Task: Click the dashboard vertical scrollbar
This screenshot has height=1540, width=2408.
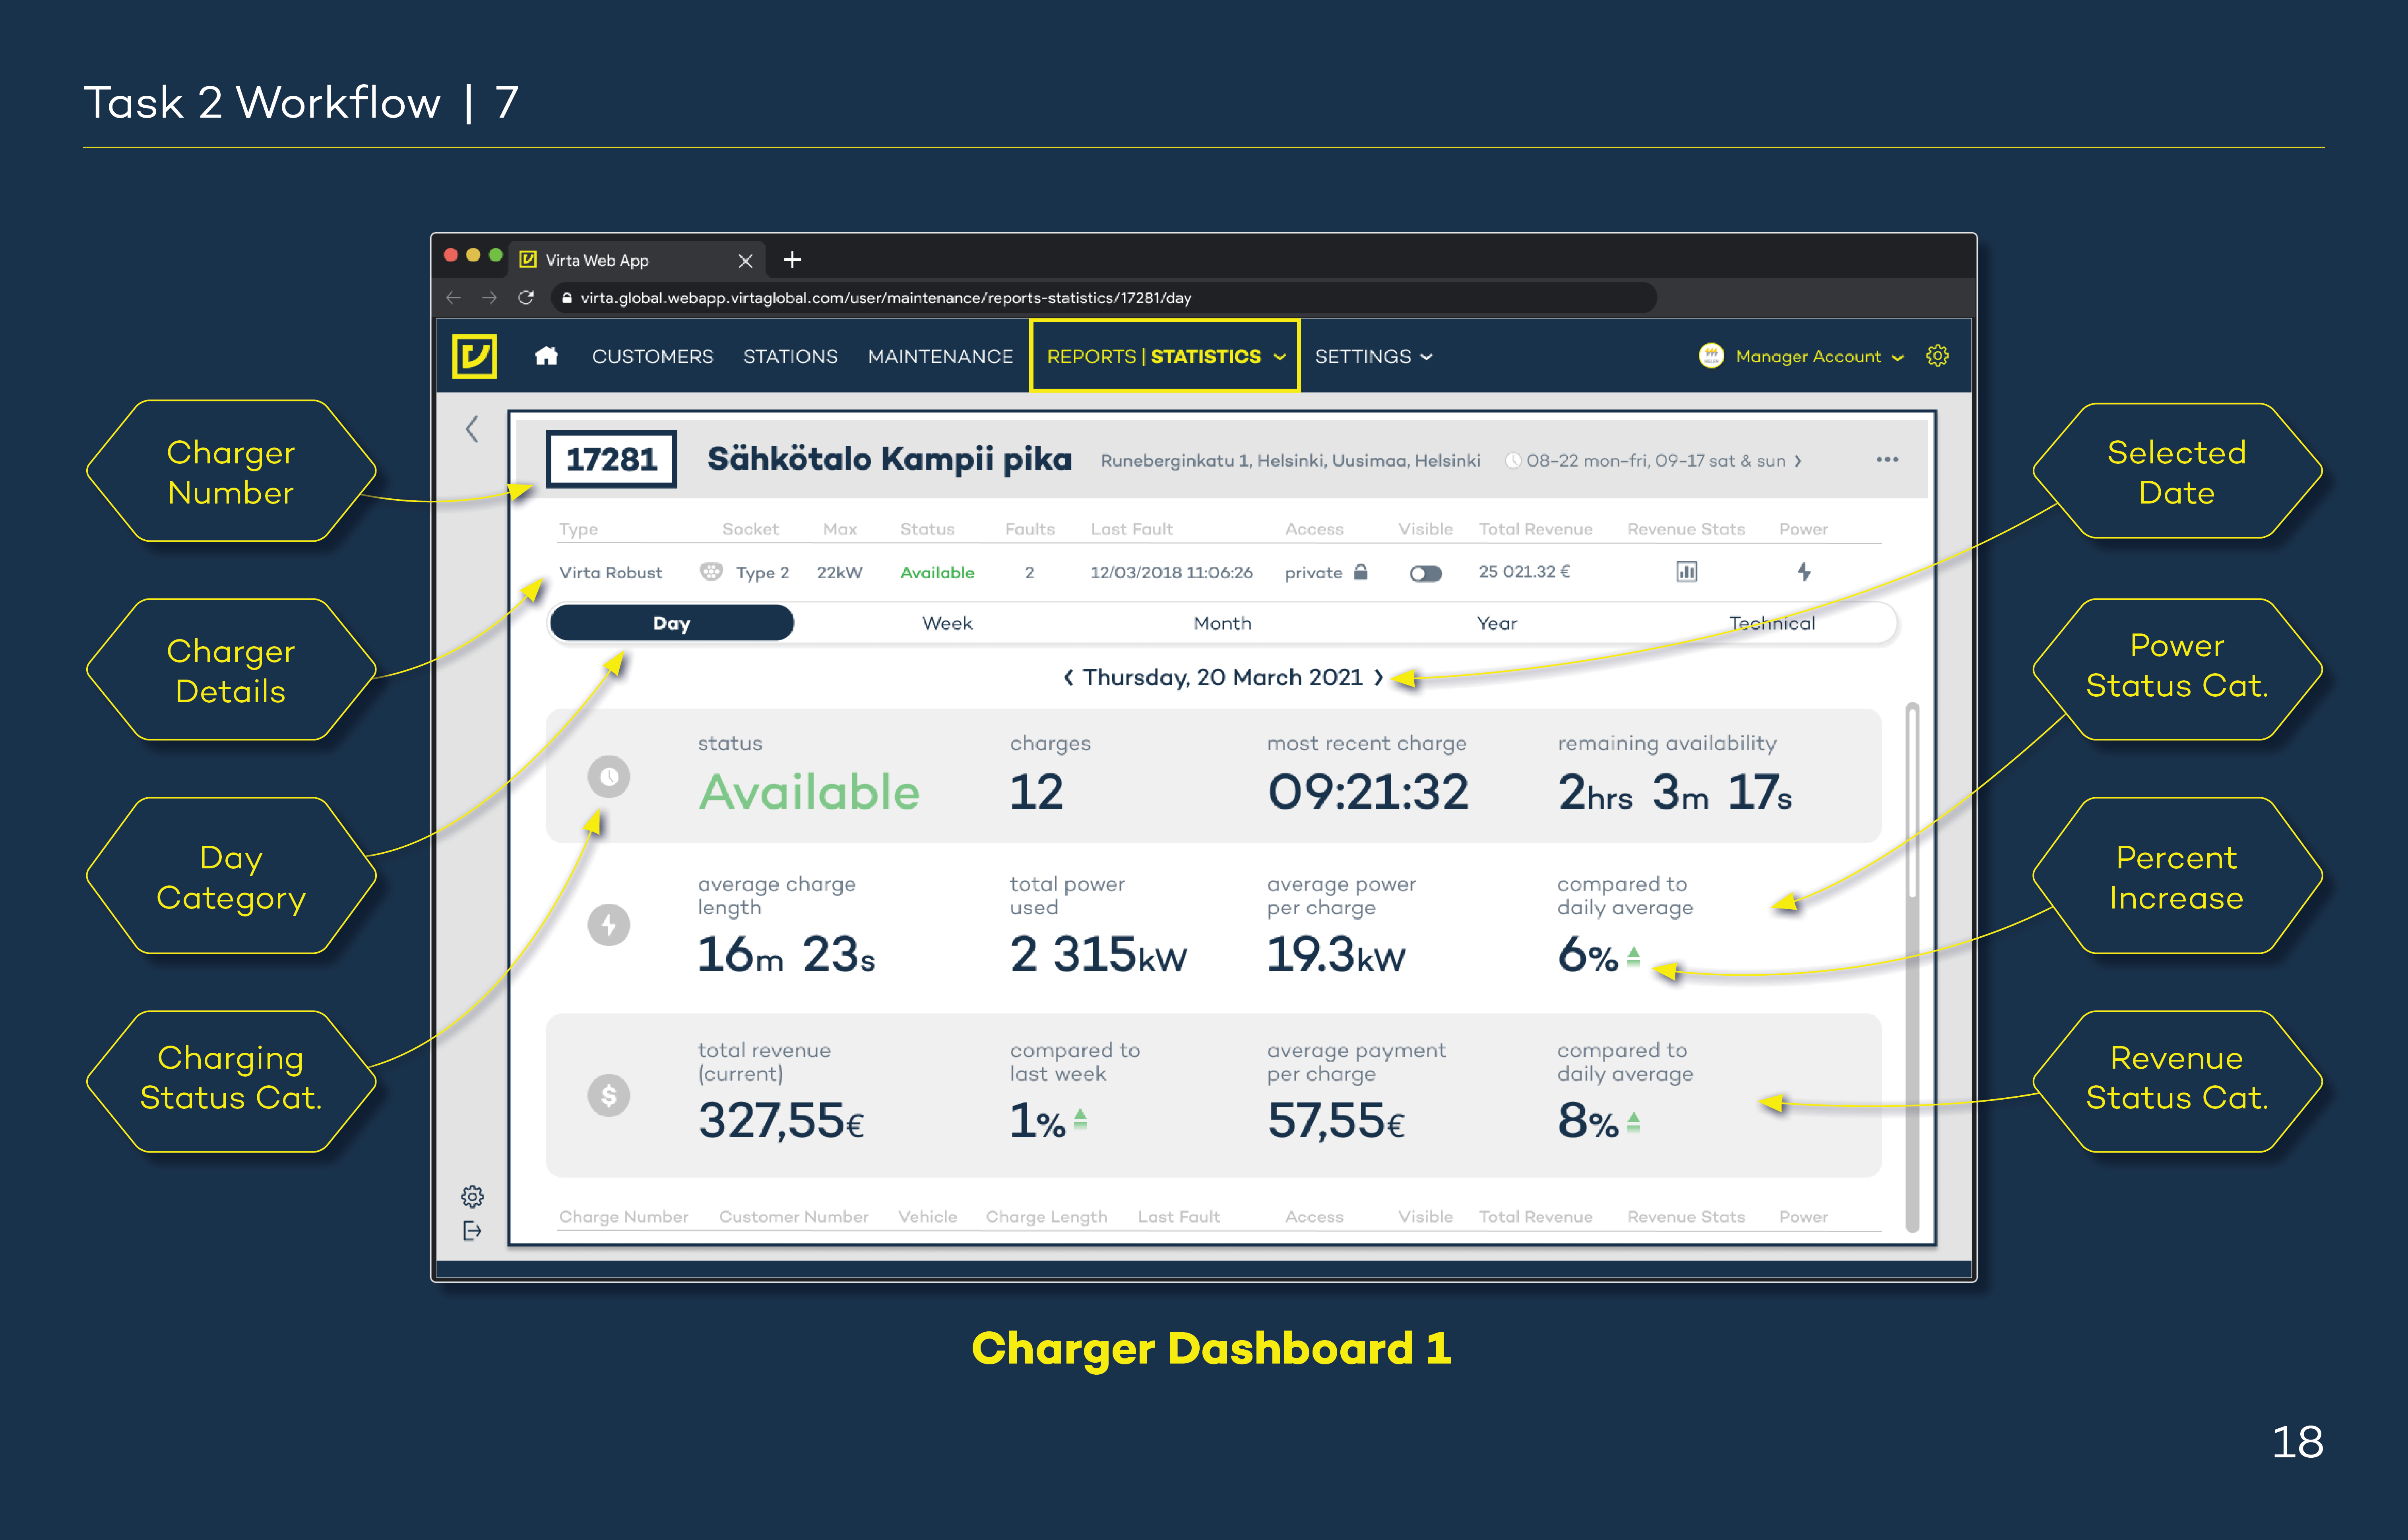Action: coord(1911,800)
